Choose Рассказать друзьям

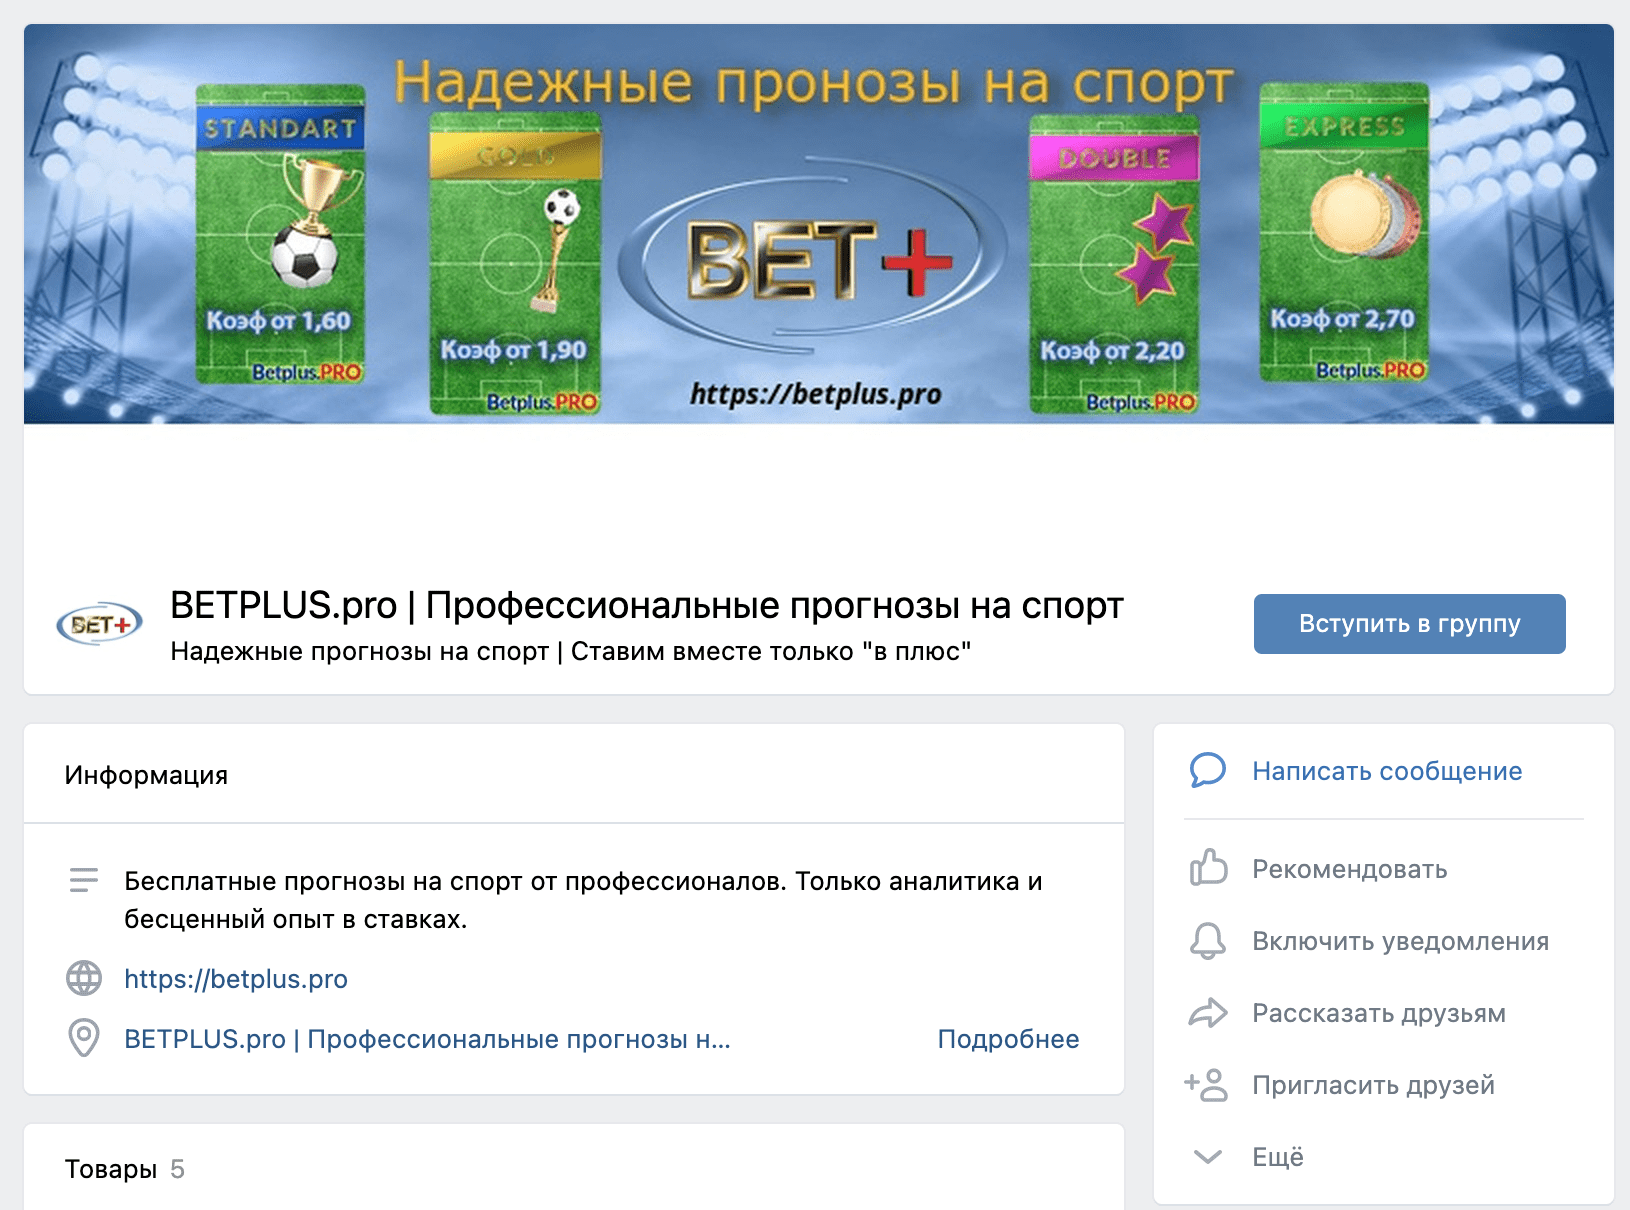coord(1379,1013)
